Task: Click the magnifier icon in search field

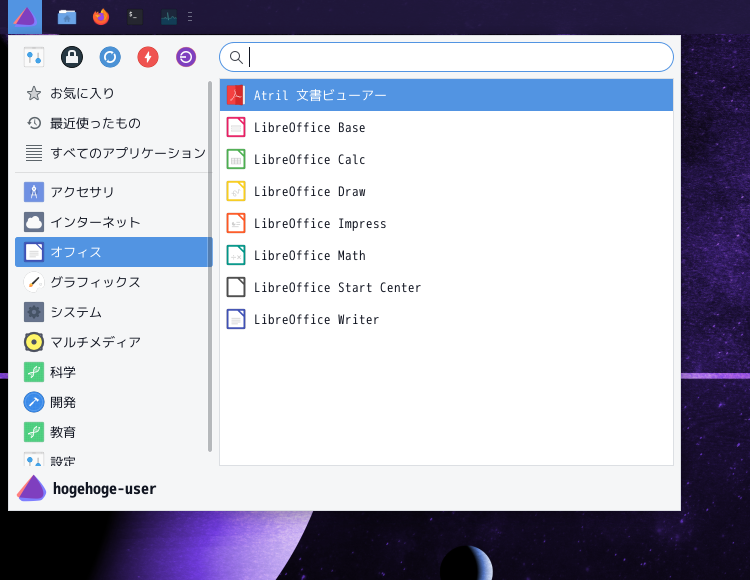Action: (236, 57)
